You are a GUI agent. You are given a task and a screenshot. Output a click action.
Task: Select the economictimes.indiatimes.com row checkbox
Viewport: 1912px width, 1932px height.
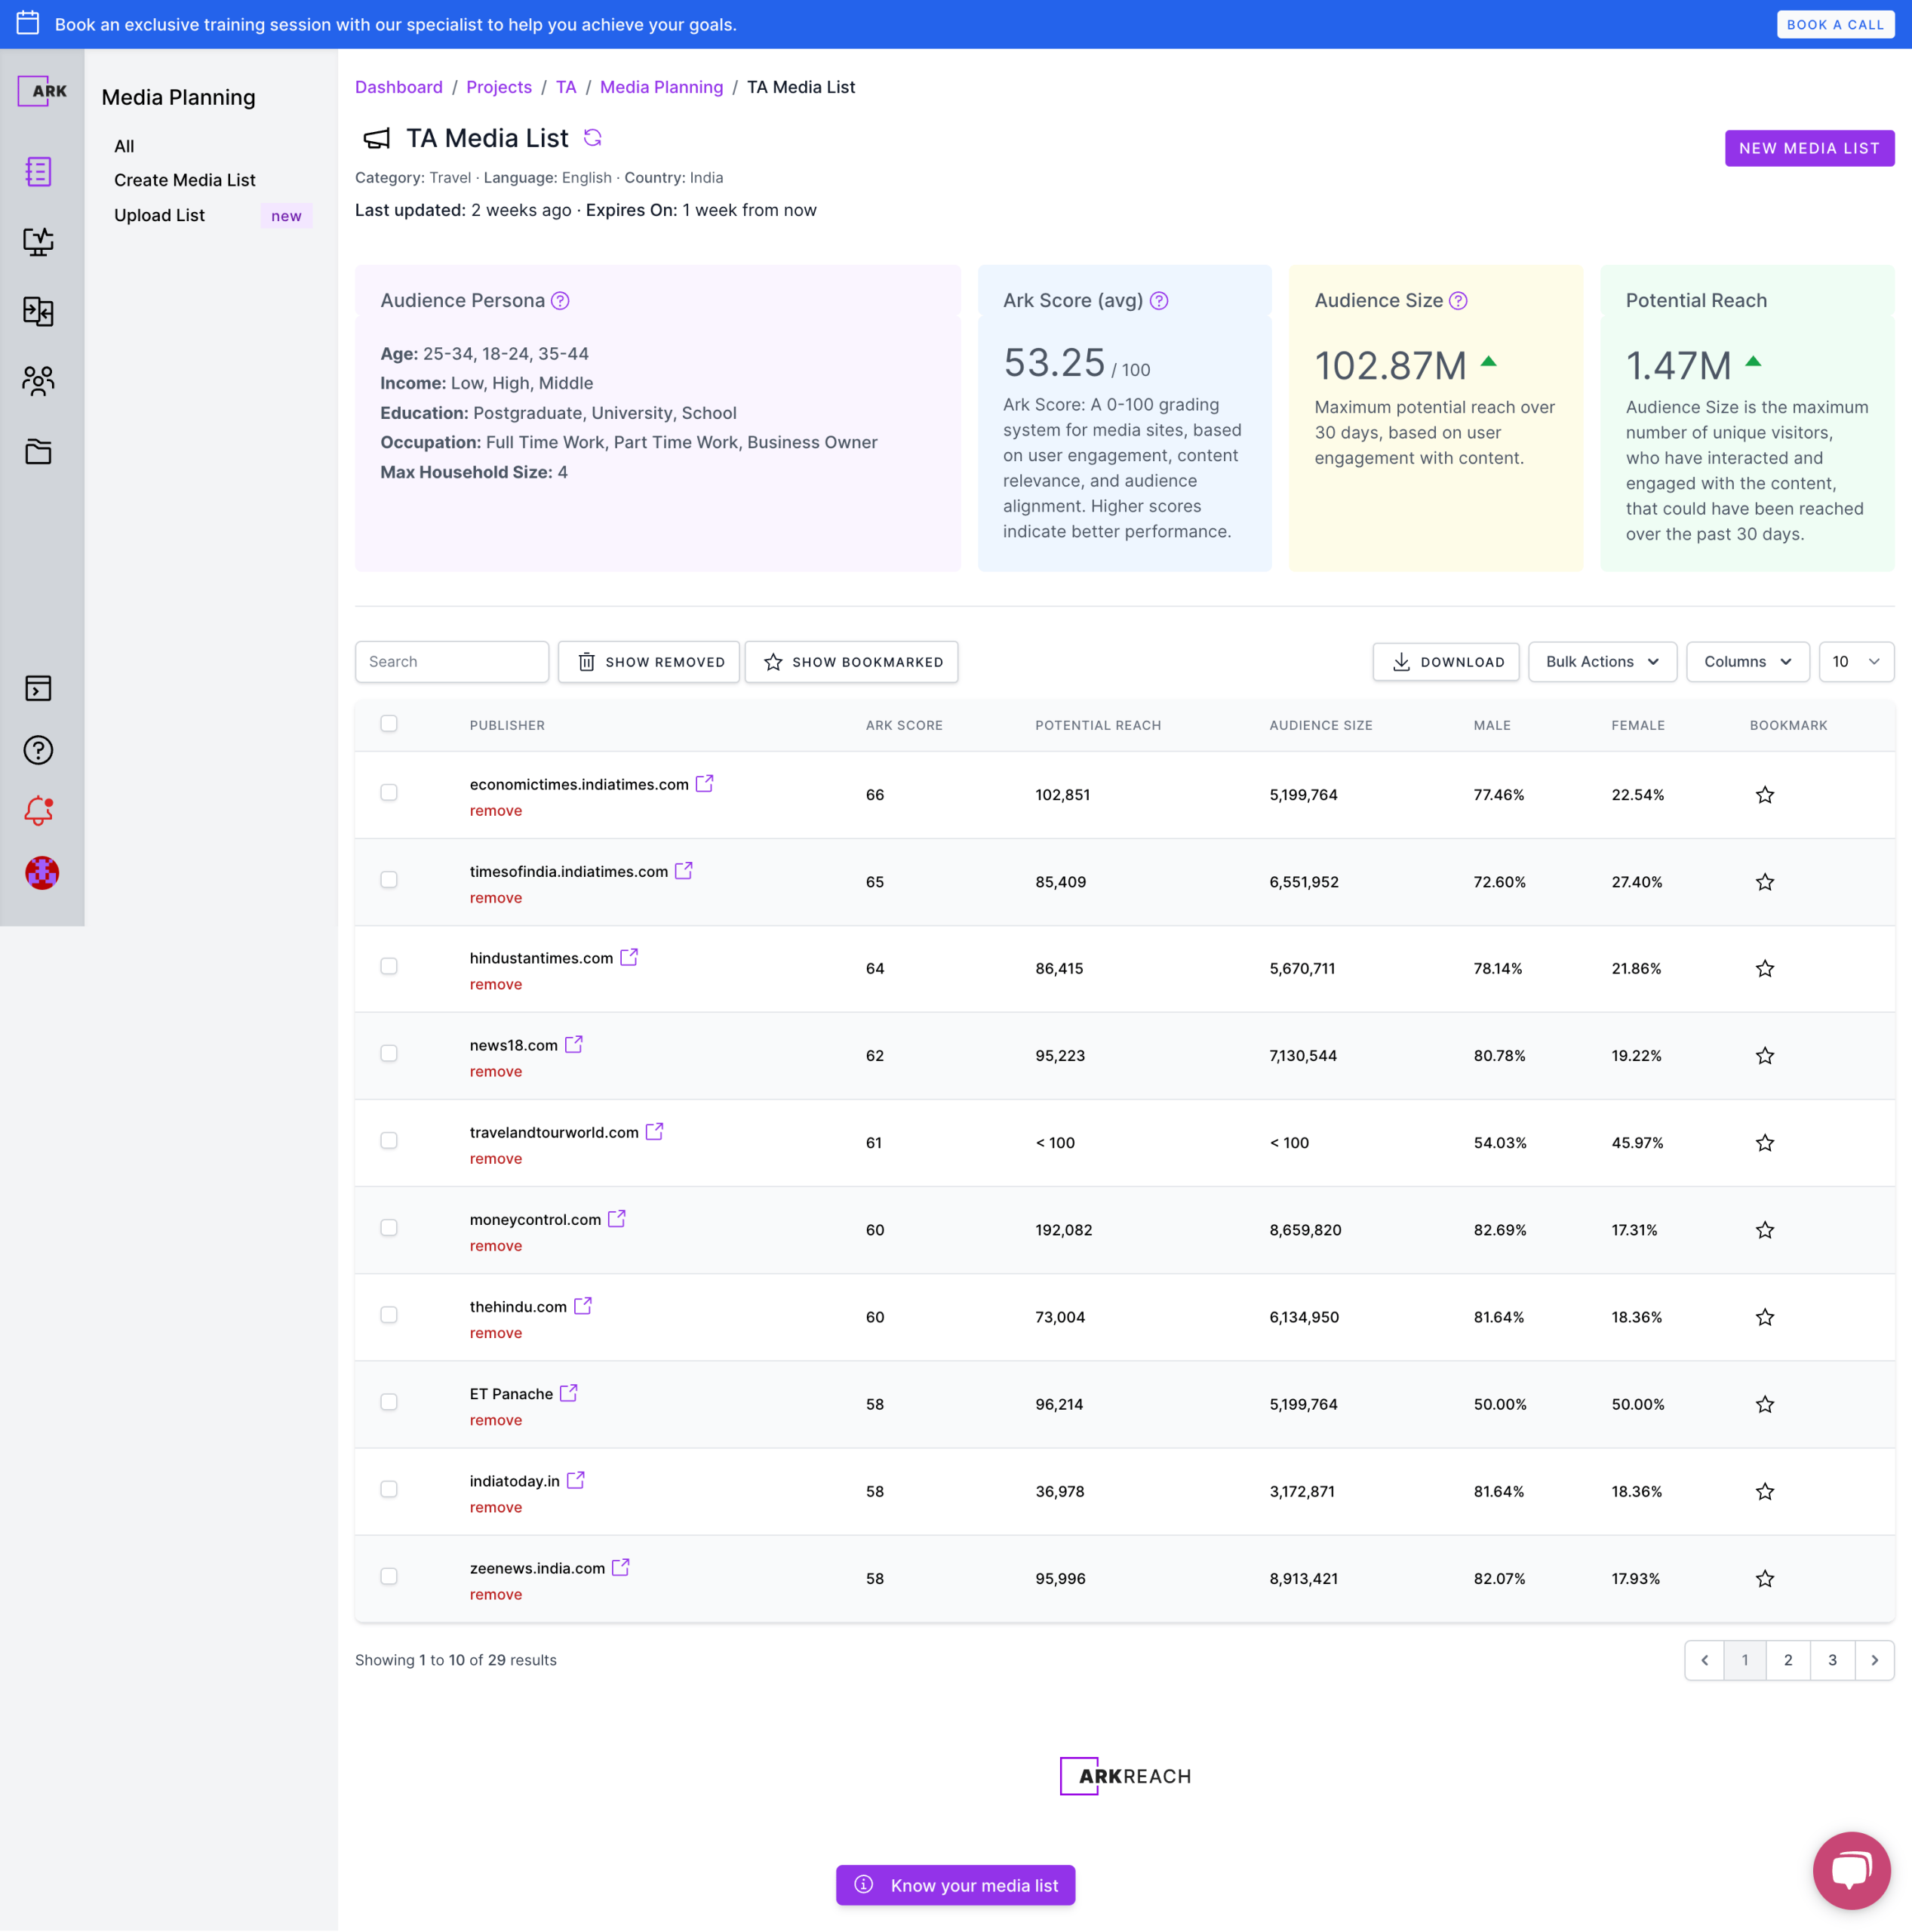tap(389, 793)
